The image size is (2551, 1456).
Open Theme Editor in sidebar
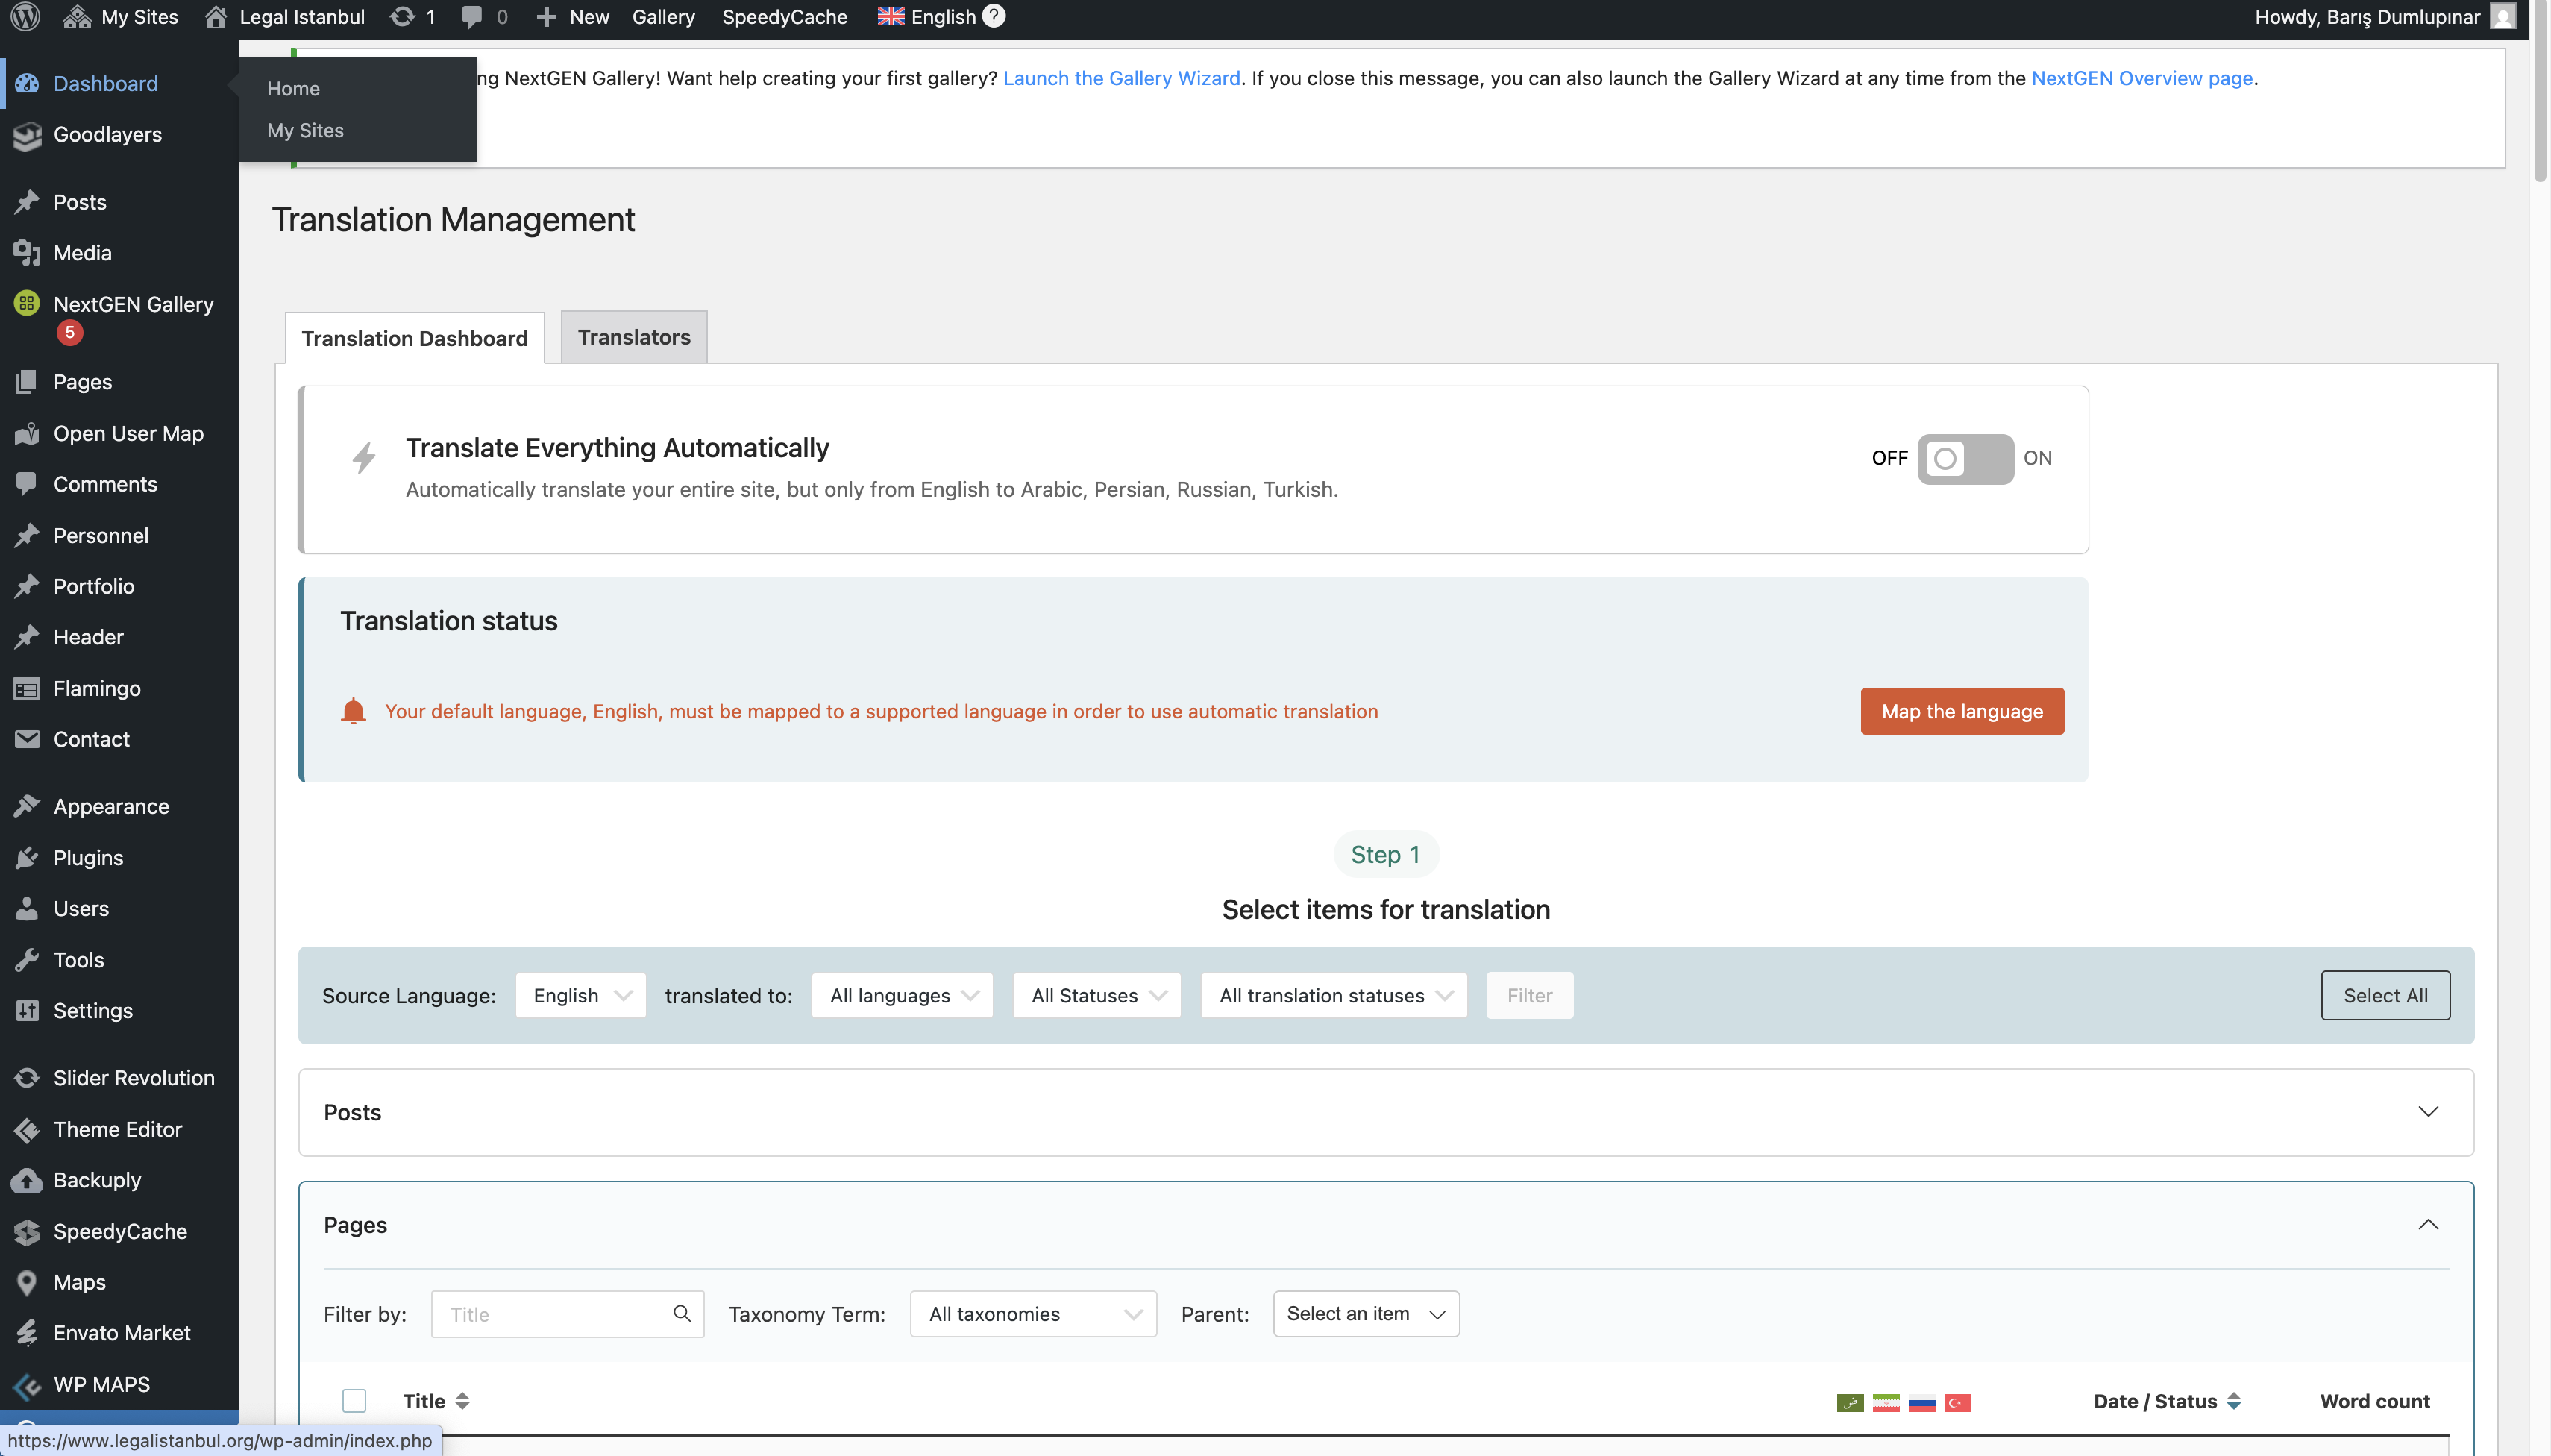(x=117, y=1129)
